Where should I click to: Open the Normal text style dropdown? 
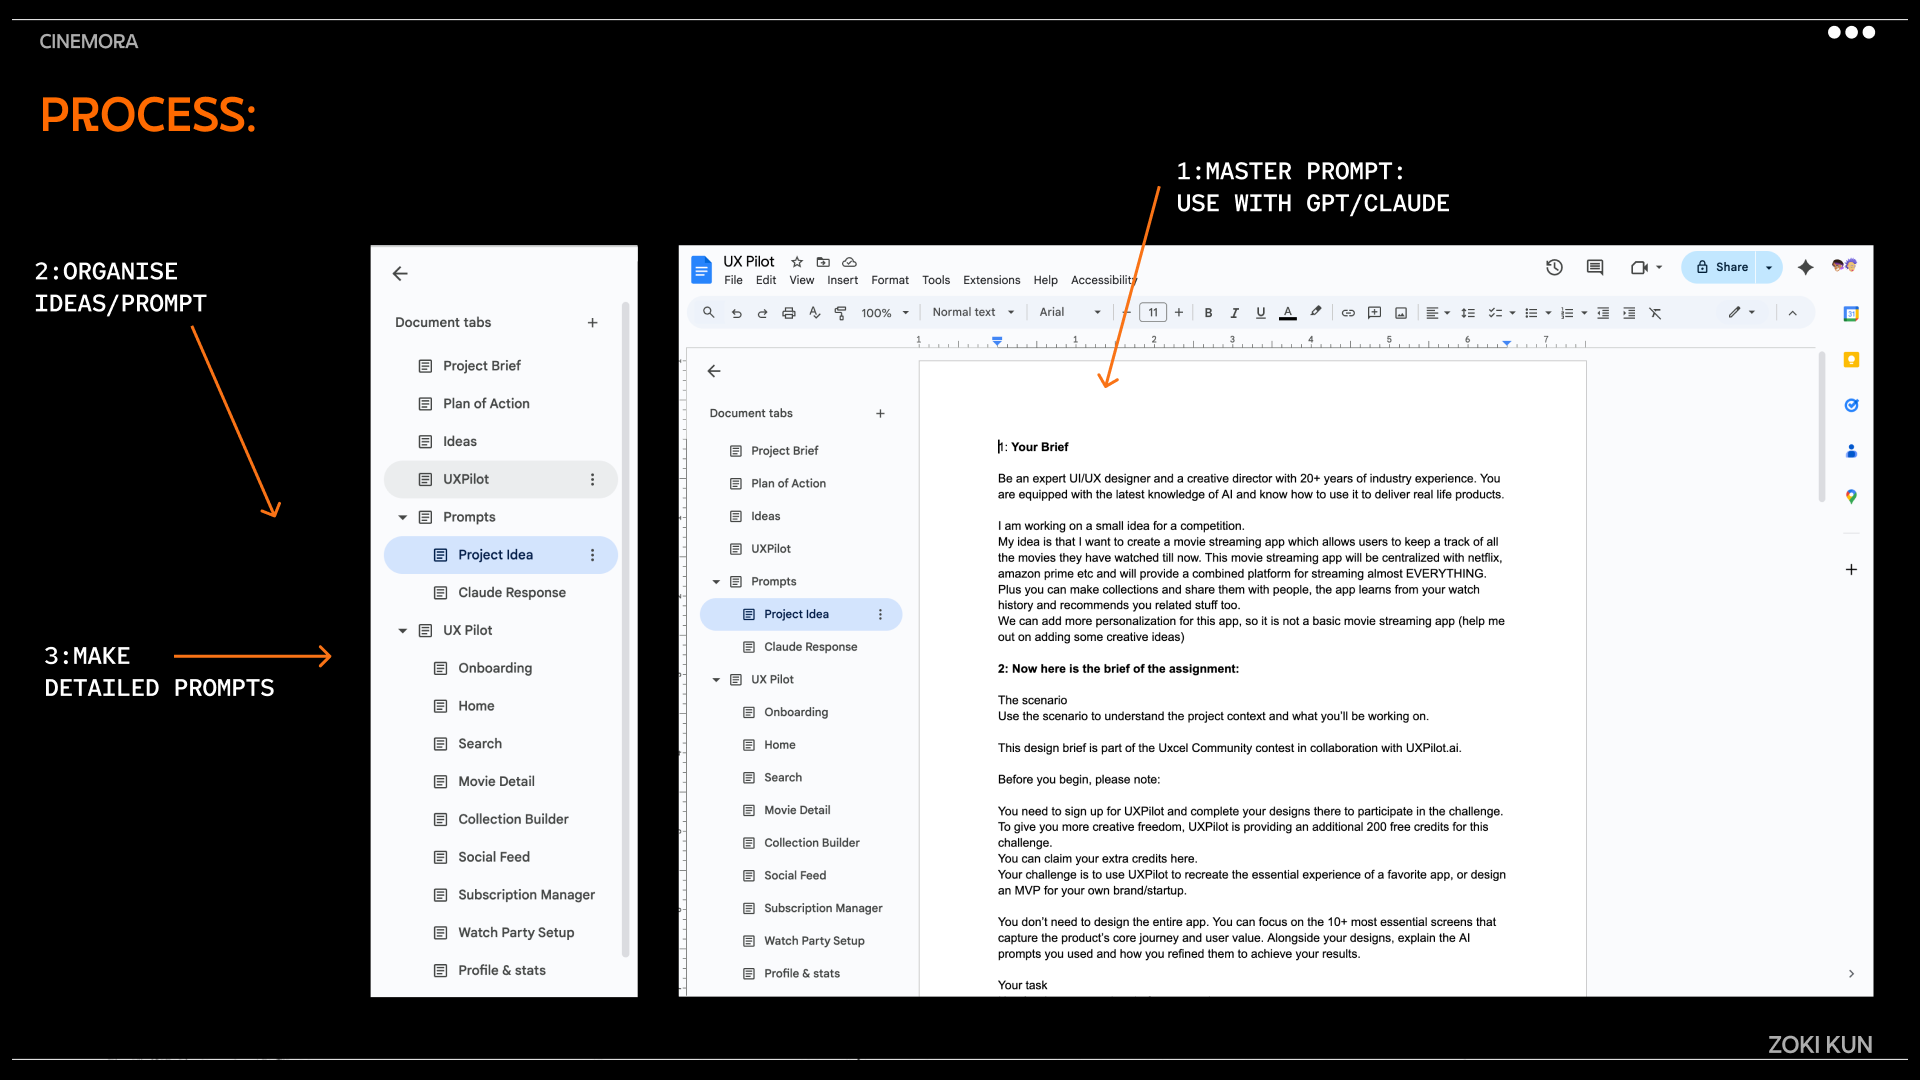coord(972,313)
